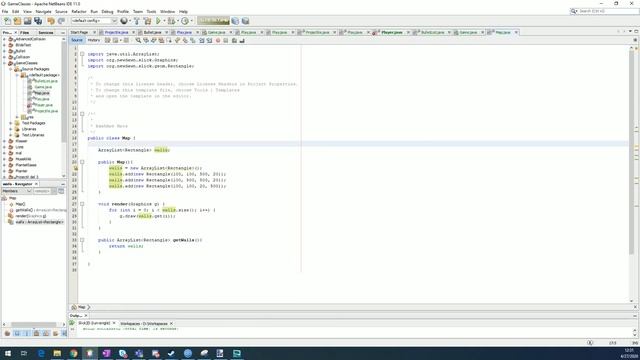Viewport: 640px width, 360px height.
Task: Collapse the Map constructor code fold
Action: (82, 162)
